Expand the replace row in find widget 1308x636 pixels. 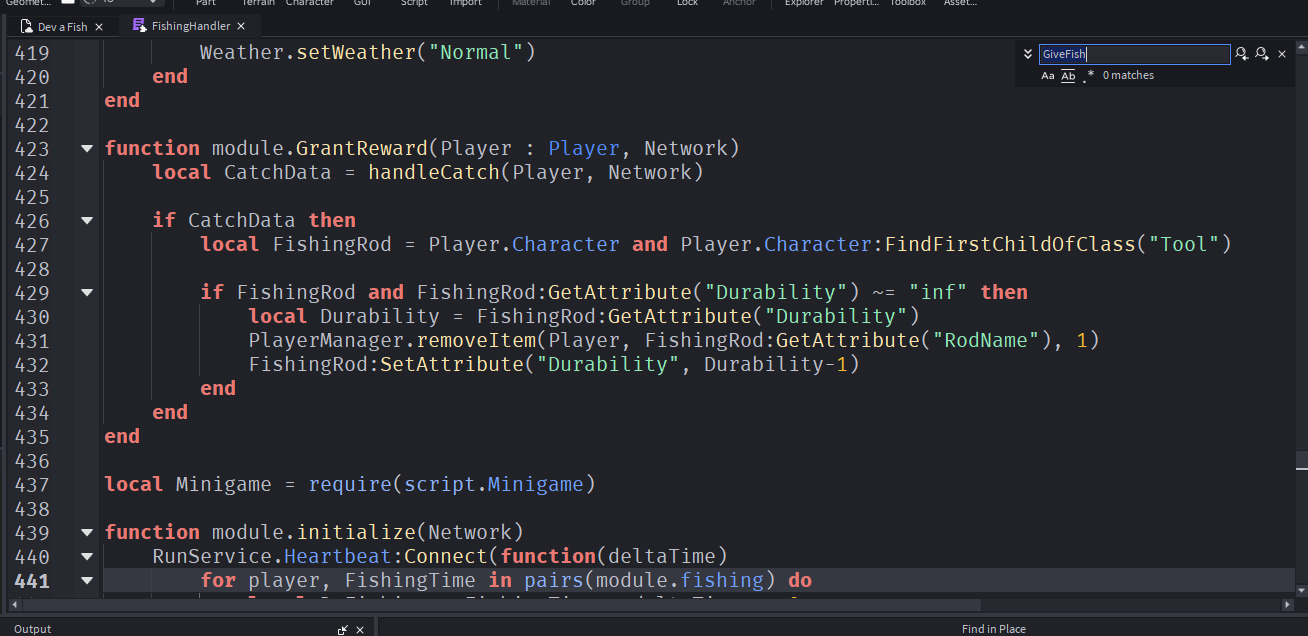click(1027, 54)
